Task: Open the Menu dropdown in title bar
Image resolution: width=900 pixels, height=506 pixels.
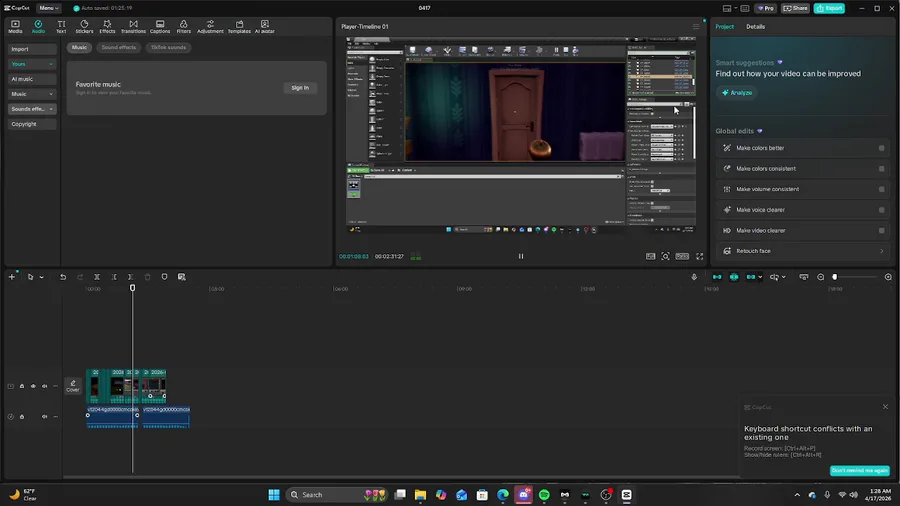Action: pyautogui.click(x=47, y=8)
